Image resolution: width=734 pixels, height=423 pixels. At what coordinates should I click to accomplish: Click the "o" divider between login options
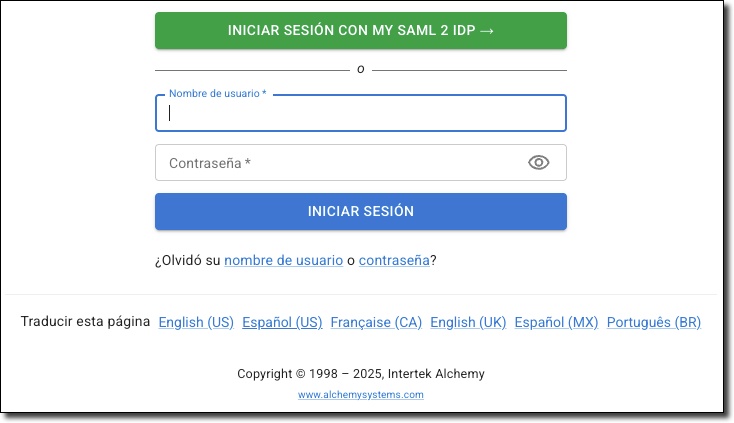pyautogui.click(x=360, y=70)
